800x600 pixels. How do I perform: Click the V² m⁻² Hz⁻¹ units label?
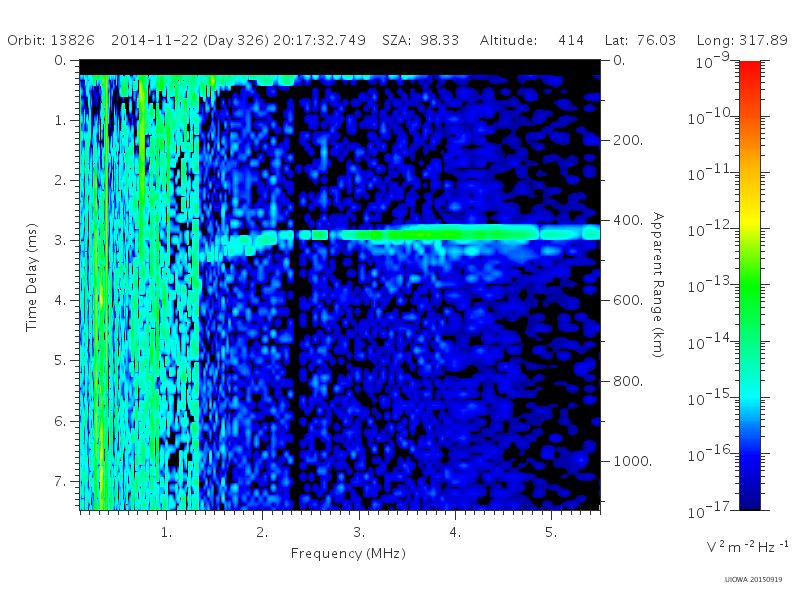click(x=747, y=546)
